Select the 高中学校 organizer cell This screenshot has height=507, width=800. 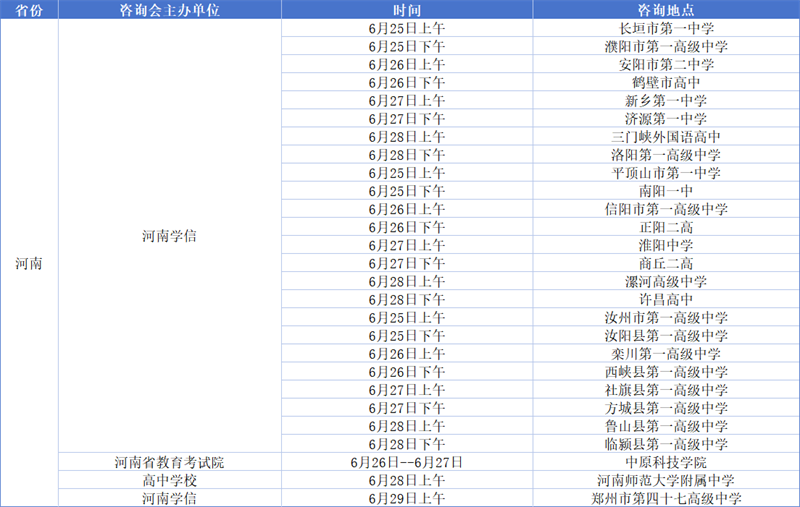click(170, 480)
